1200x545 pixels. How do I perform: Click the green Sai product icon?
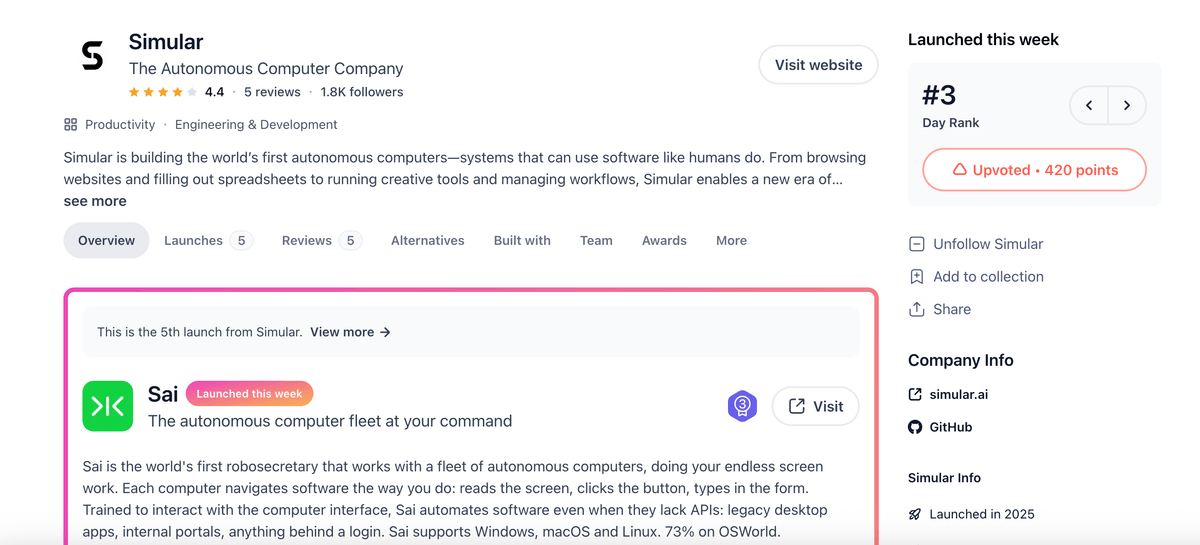tap(107, 406)
